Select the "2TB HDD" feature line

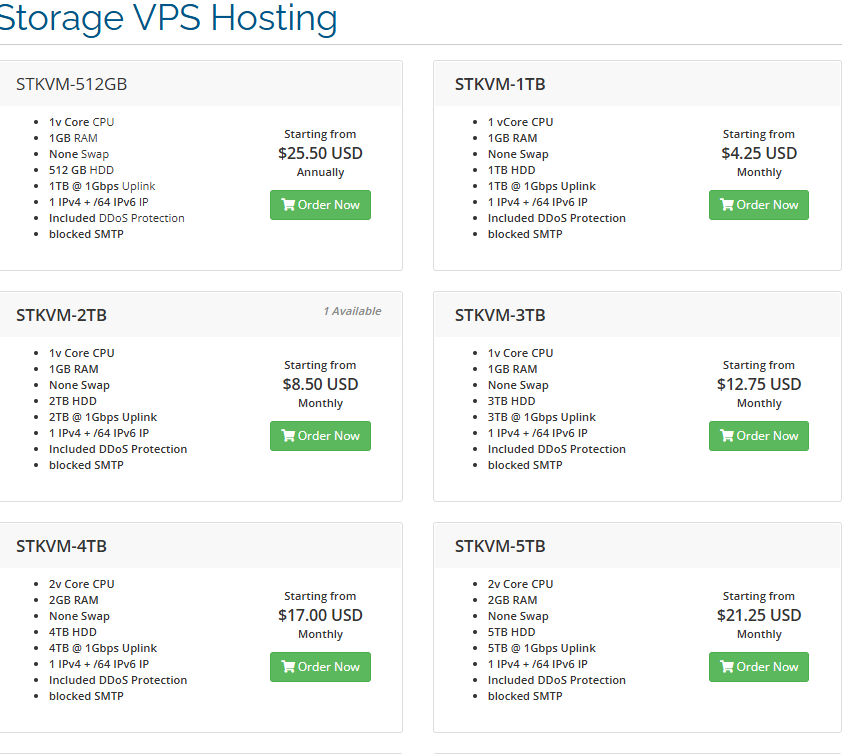(73, 402)
